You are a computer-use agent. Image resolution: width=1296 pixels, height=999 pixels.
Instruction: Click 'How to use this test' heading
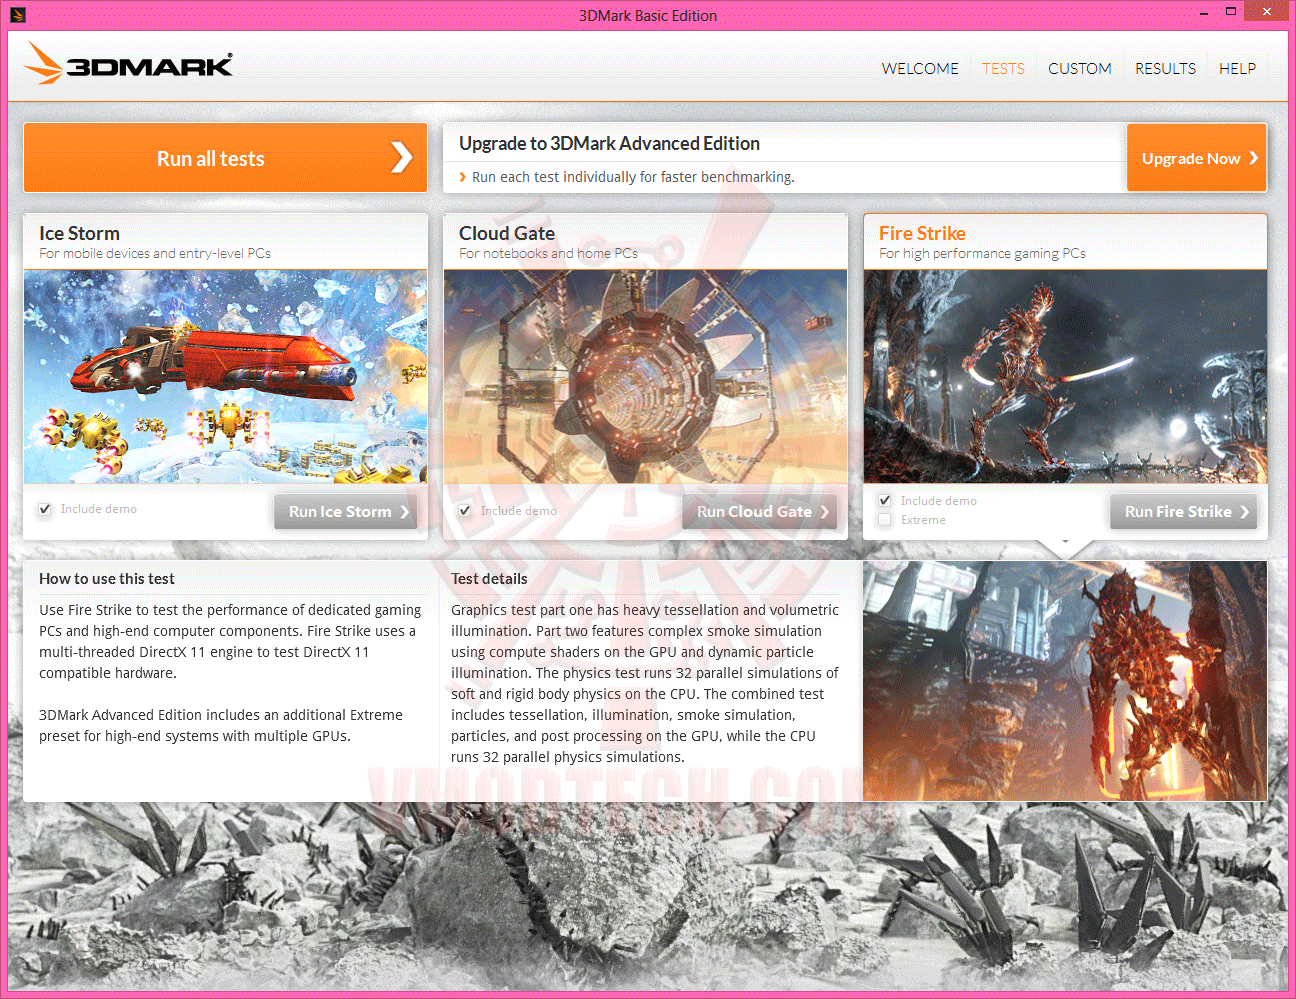(x=107, y=579)
